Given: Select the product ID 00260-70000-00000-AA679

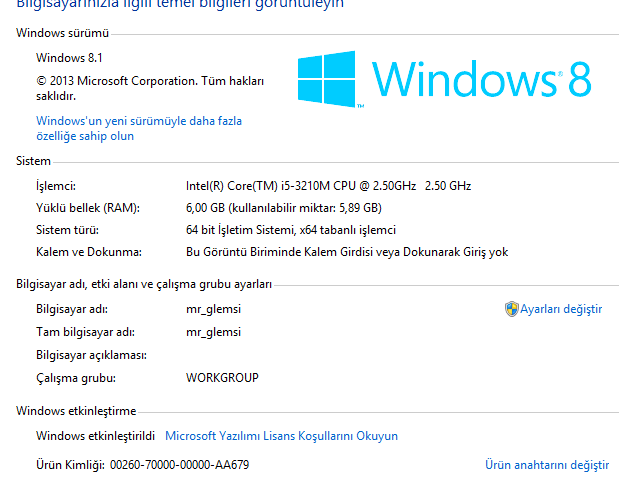Looking at the screenshot, I should tap(179, 465).
